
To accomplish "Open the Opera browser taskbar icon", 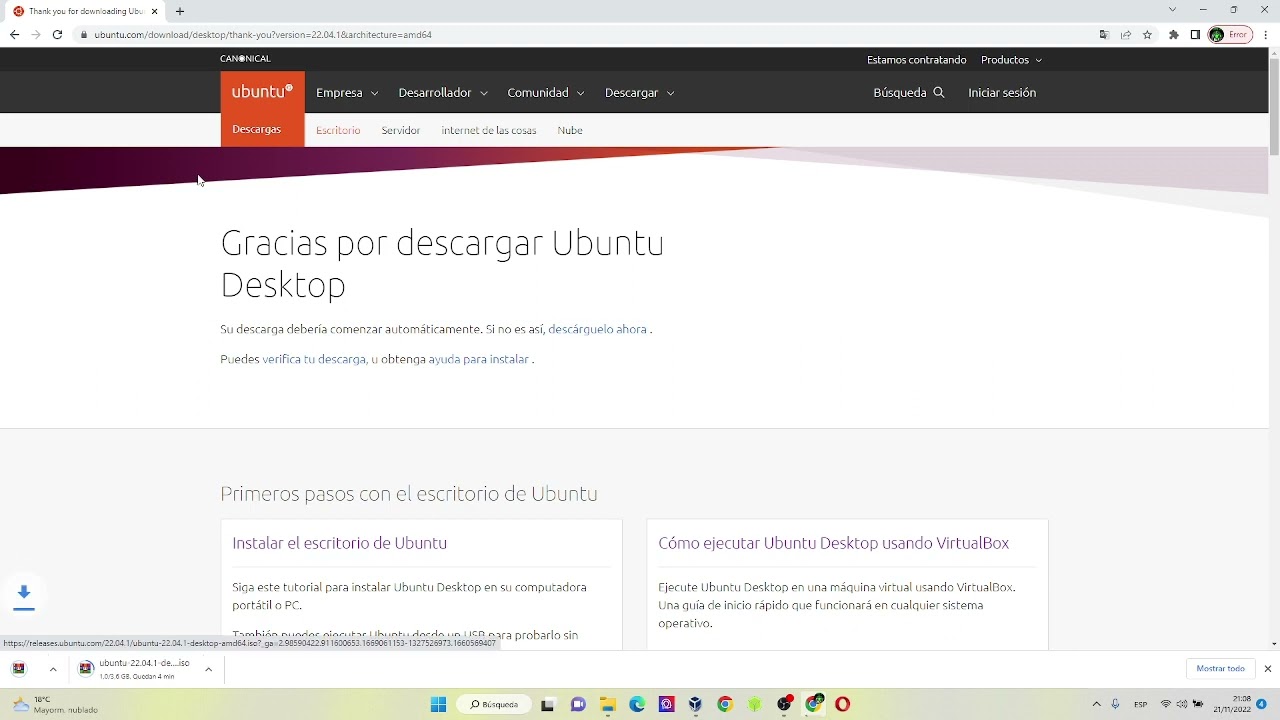I will [843, 704].
